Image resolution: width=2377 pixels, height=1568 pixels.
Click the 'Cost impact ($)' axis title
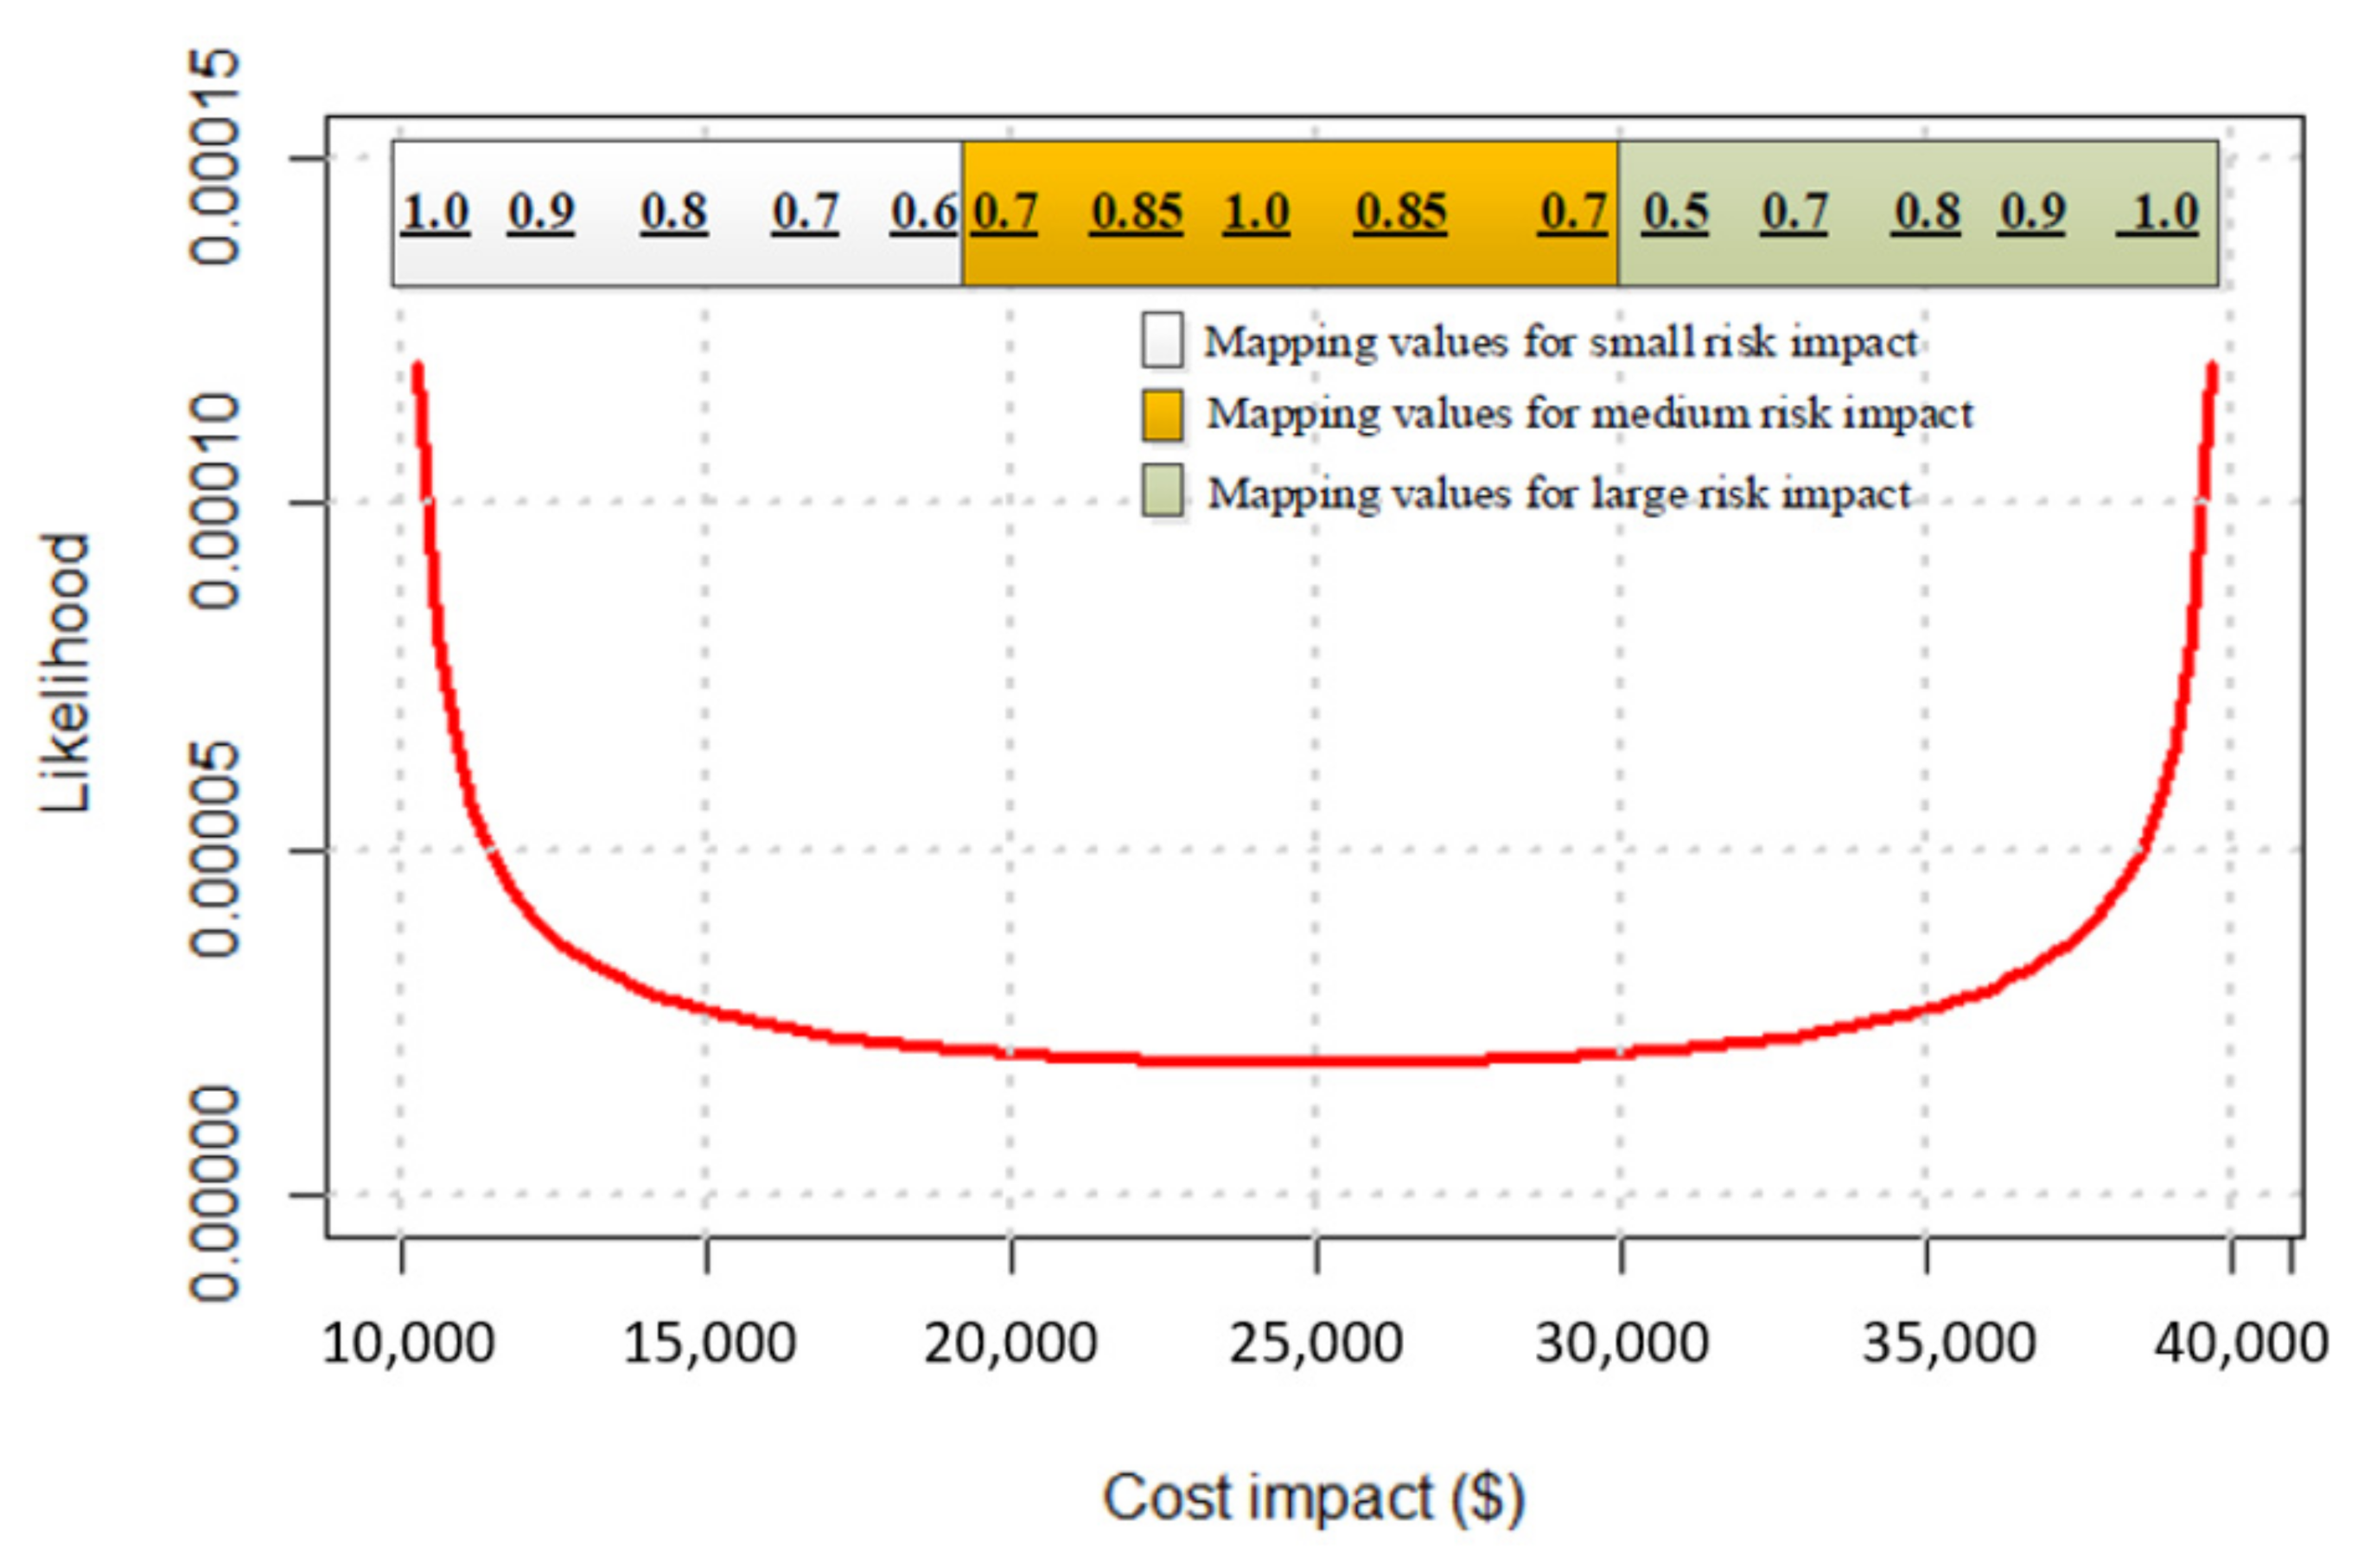pyautogui.click(x=1314, y=1498)
